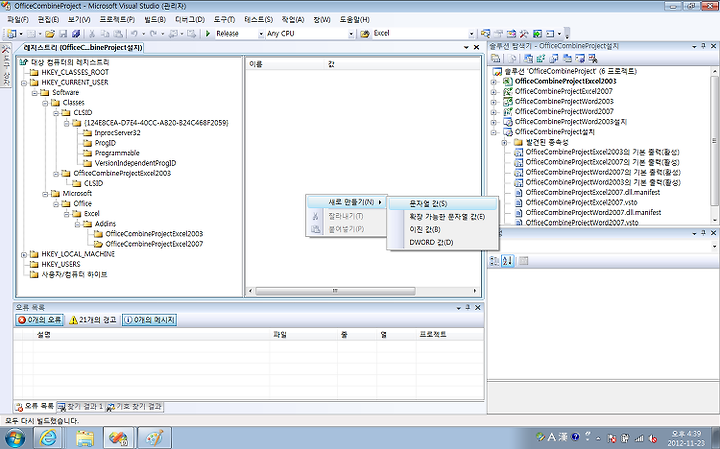Select the VersionIndependentProgID registry key
The height and width of the screenshot is (449, 720).
[x=135, y=163]
